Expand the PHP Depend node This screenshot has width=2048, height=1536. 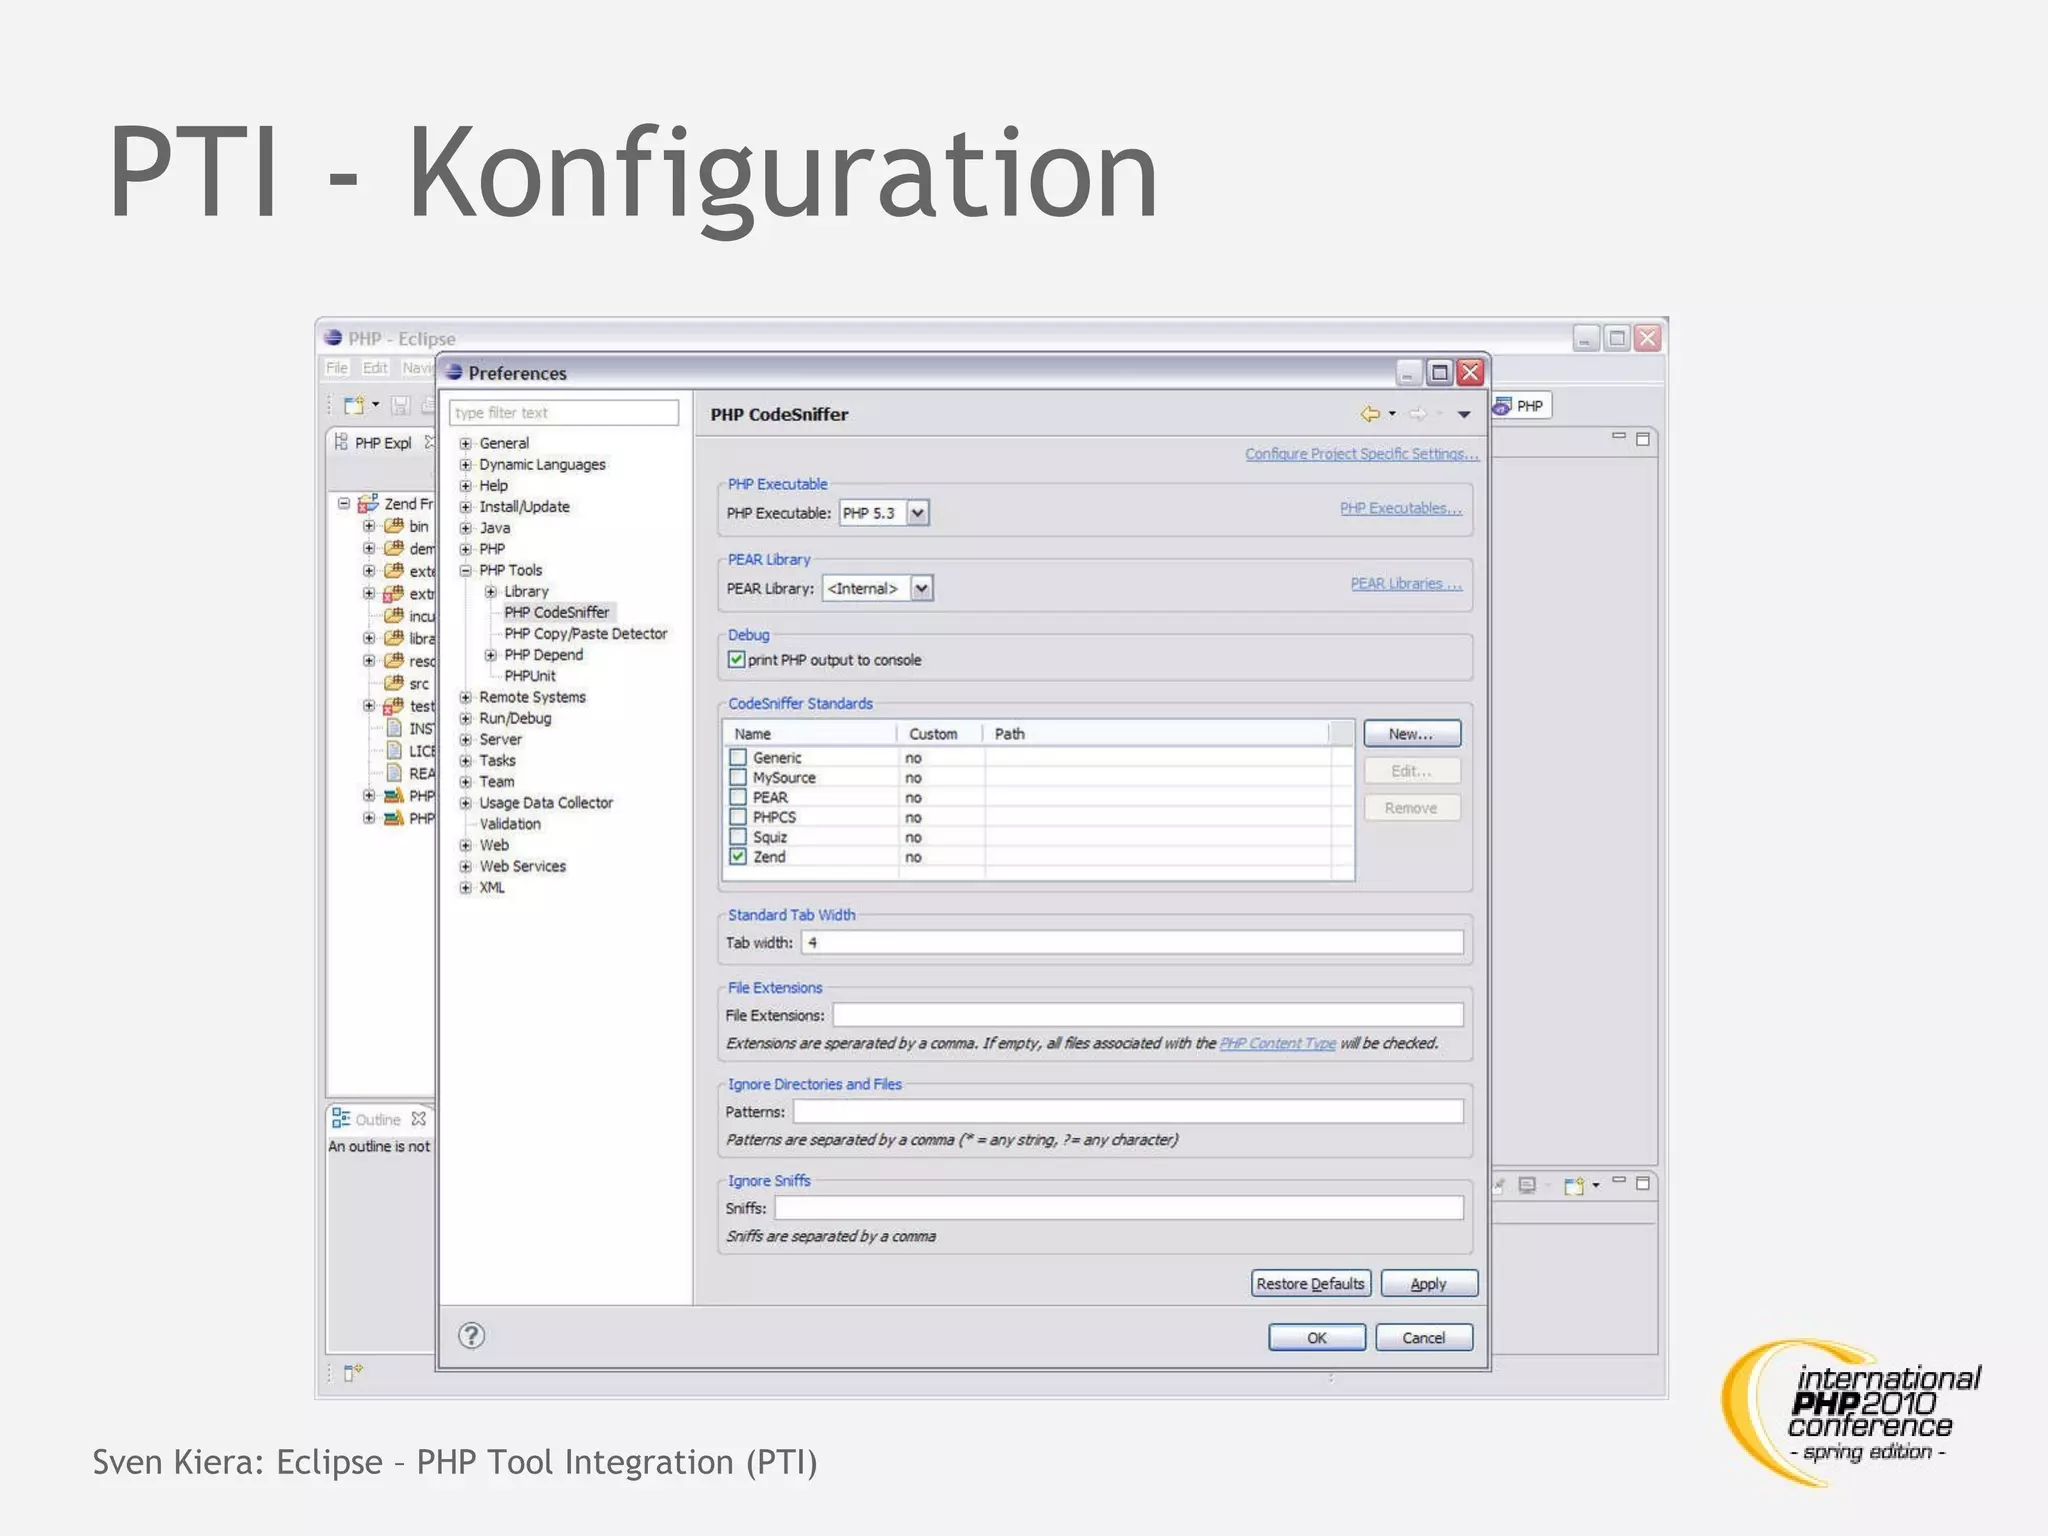[x=491, y=655]
